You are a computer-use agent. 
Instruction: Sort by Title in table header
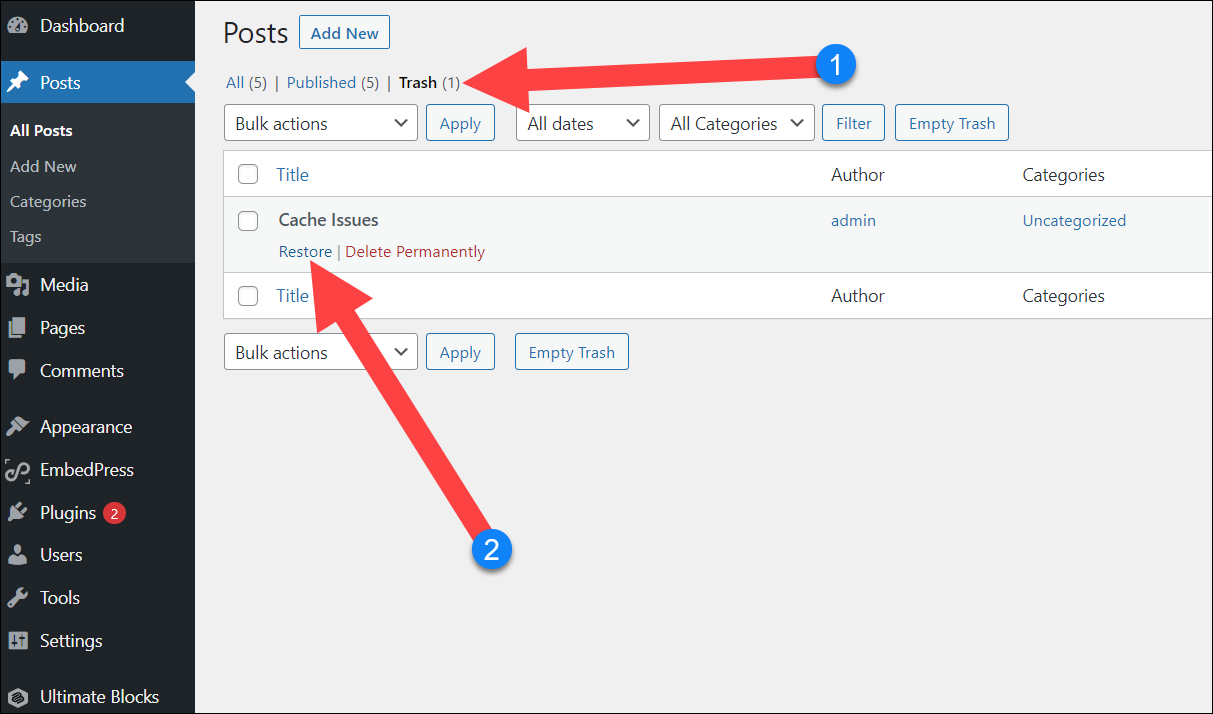coord(293,175)
